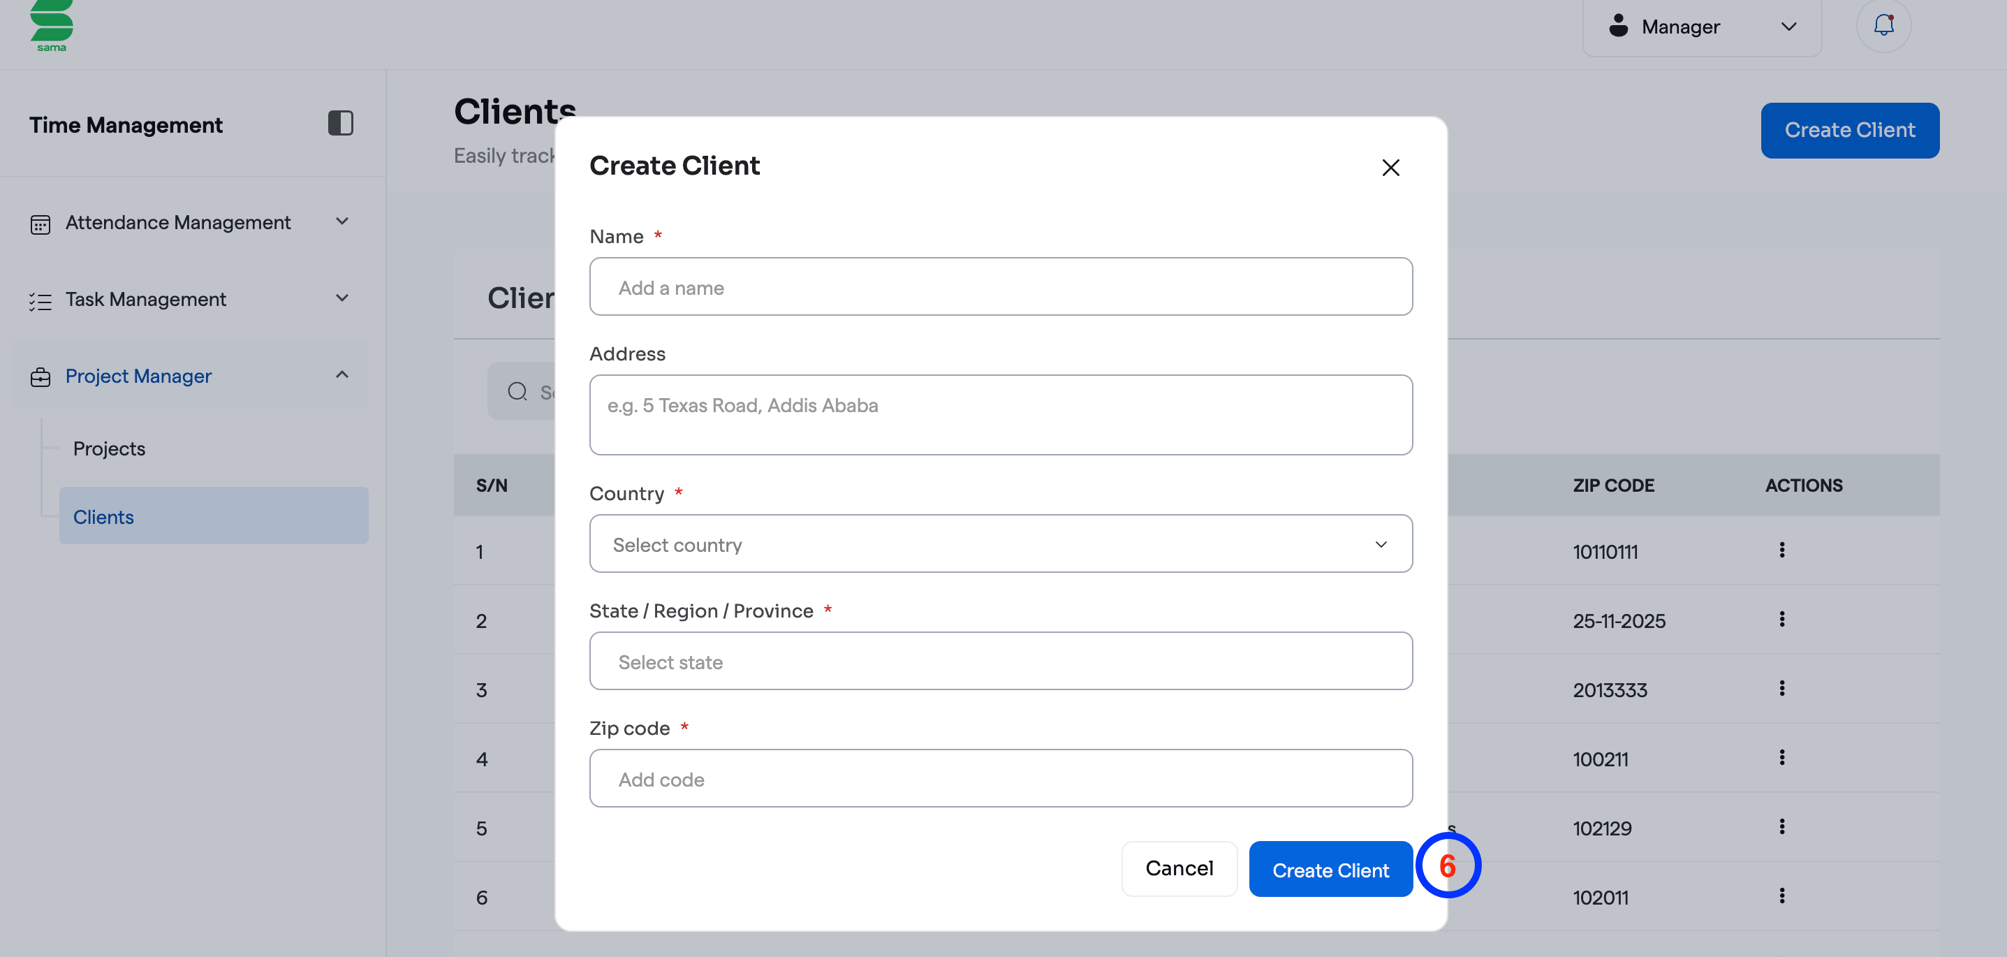Screen dimensions: 2007x957
Task: Open the Select country dropdown
Action: point(1000,544)
